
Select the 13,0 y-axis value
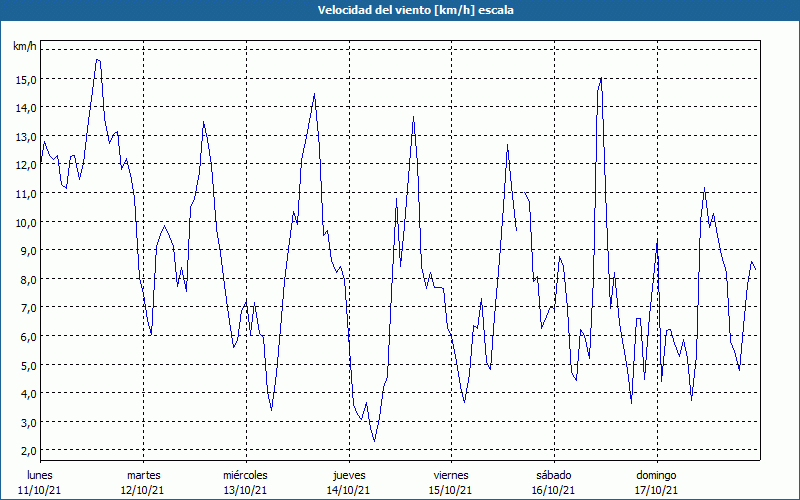[27, 137]
